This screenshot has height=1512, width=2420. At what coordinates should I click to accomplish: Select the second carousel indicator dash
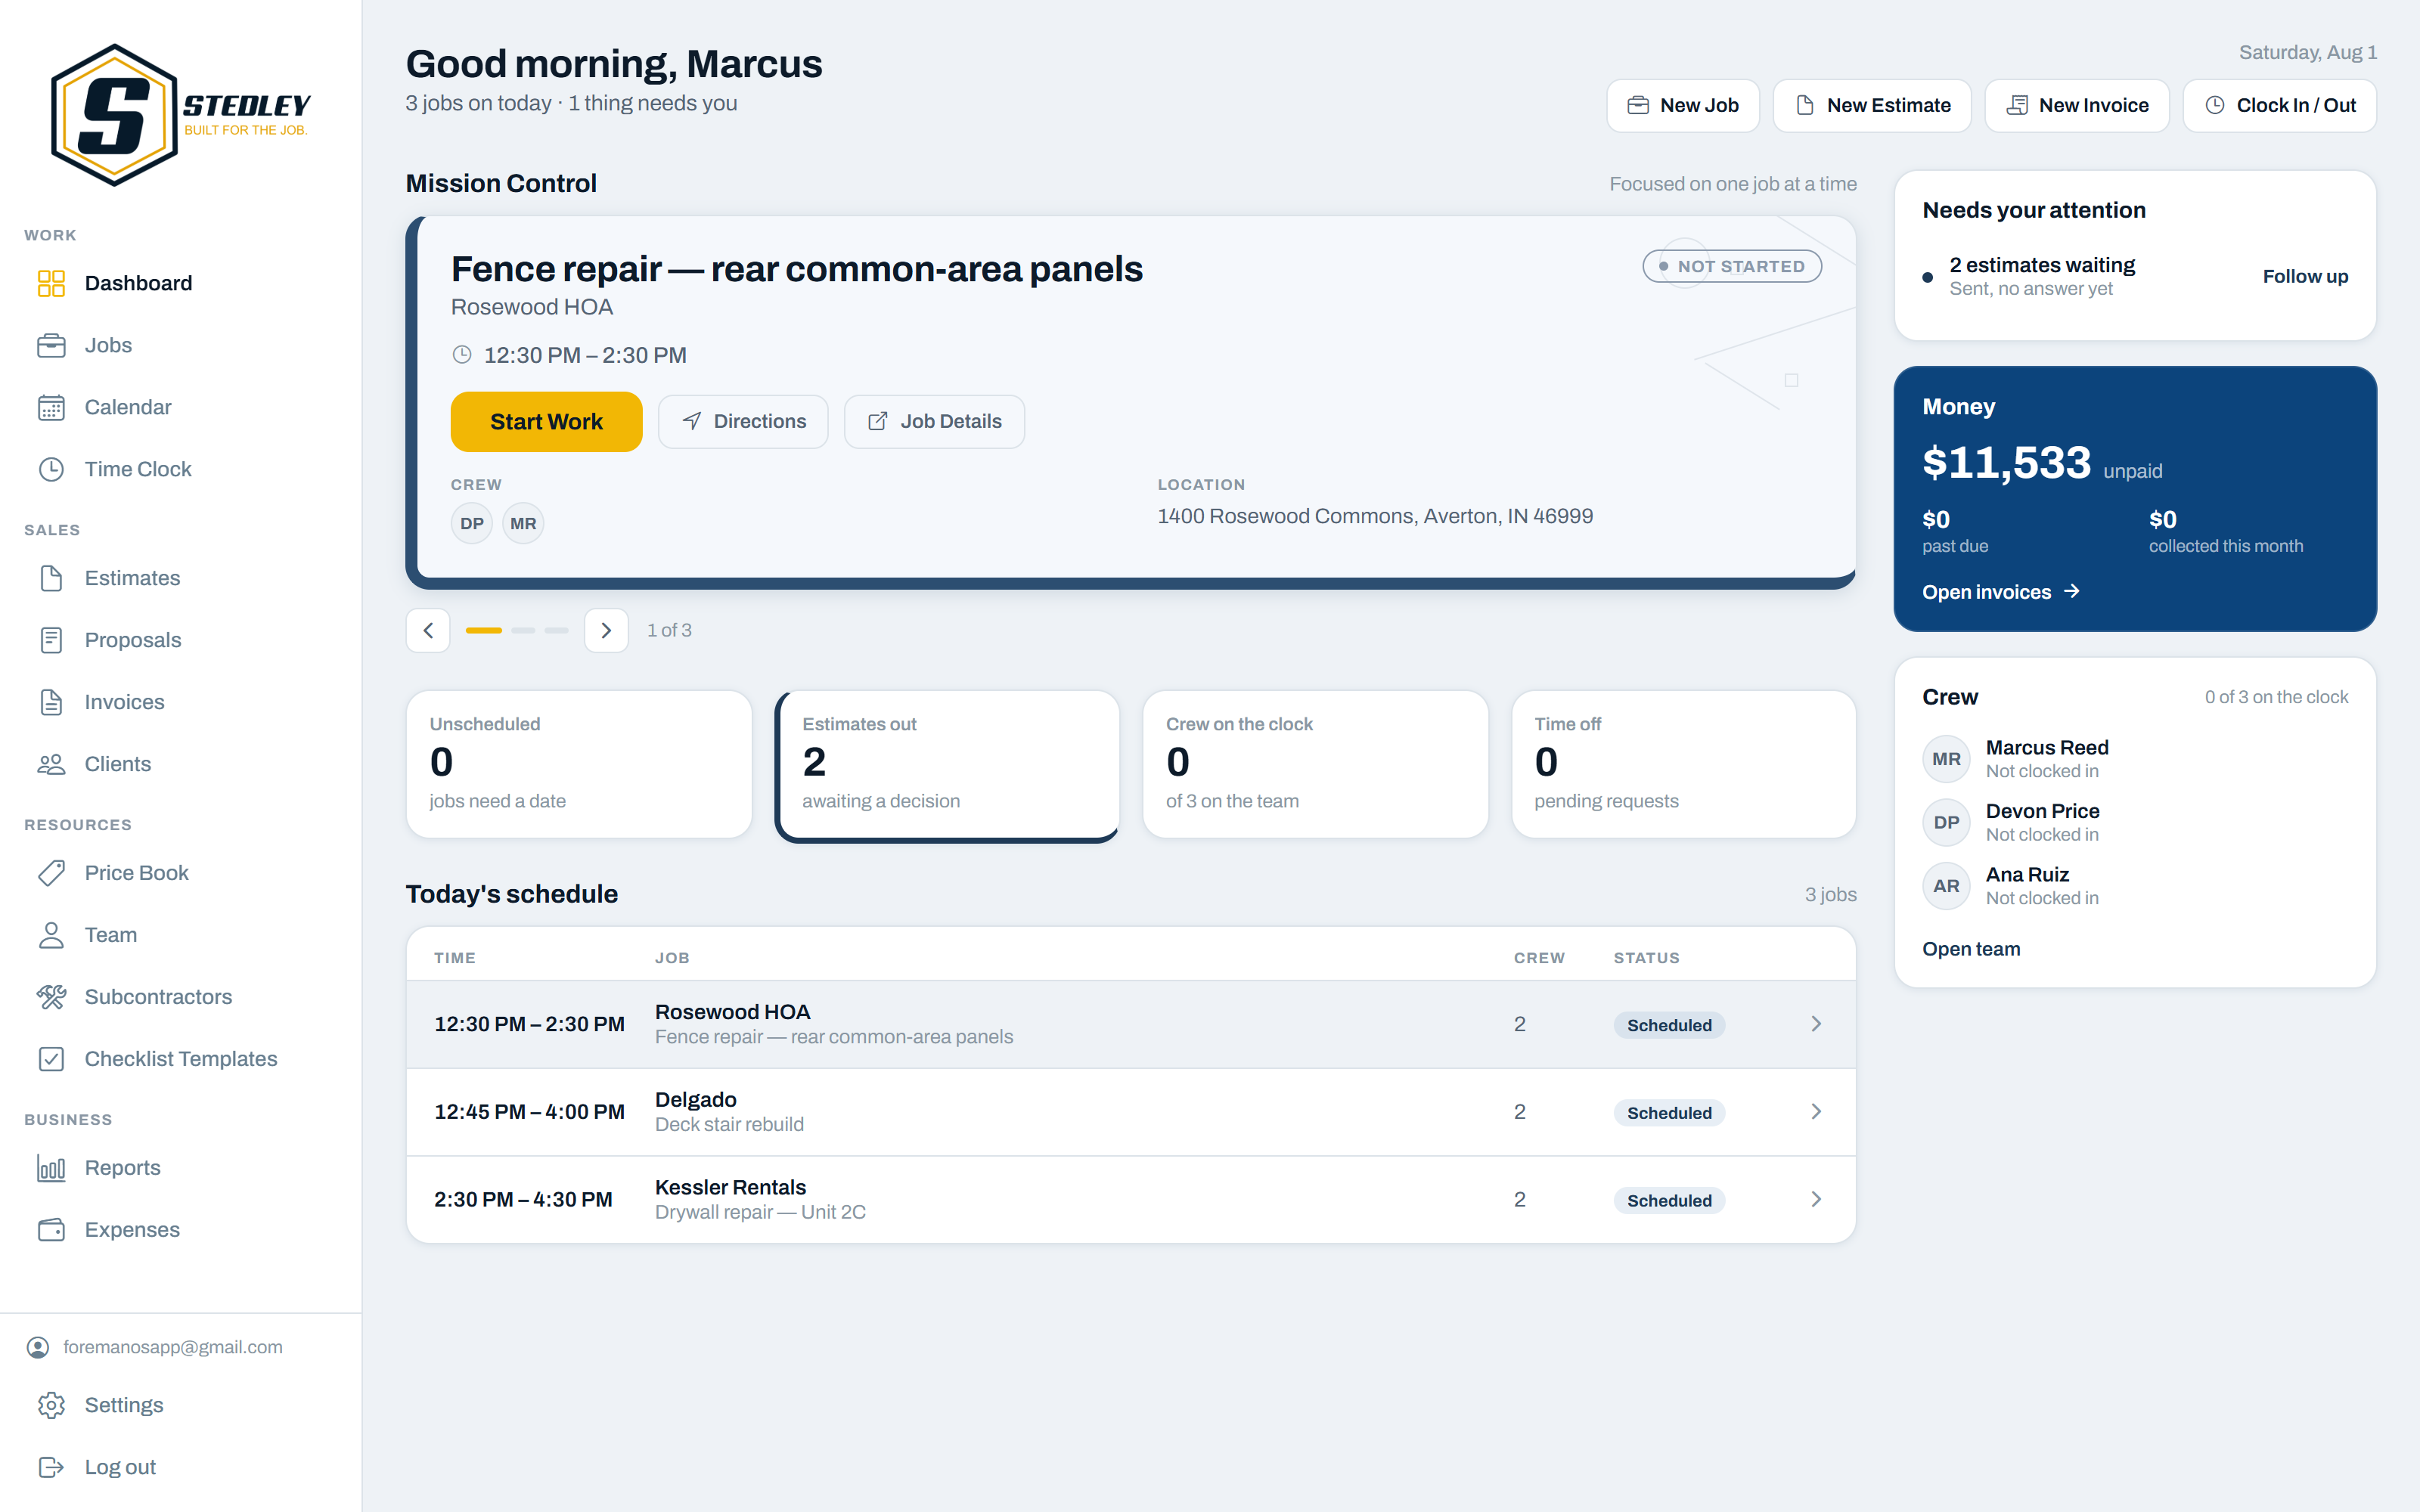point(523,630)
